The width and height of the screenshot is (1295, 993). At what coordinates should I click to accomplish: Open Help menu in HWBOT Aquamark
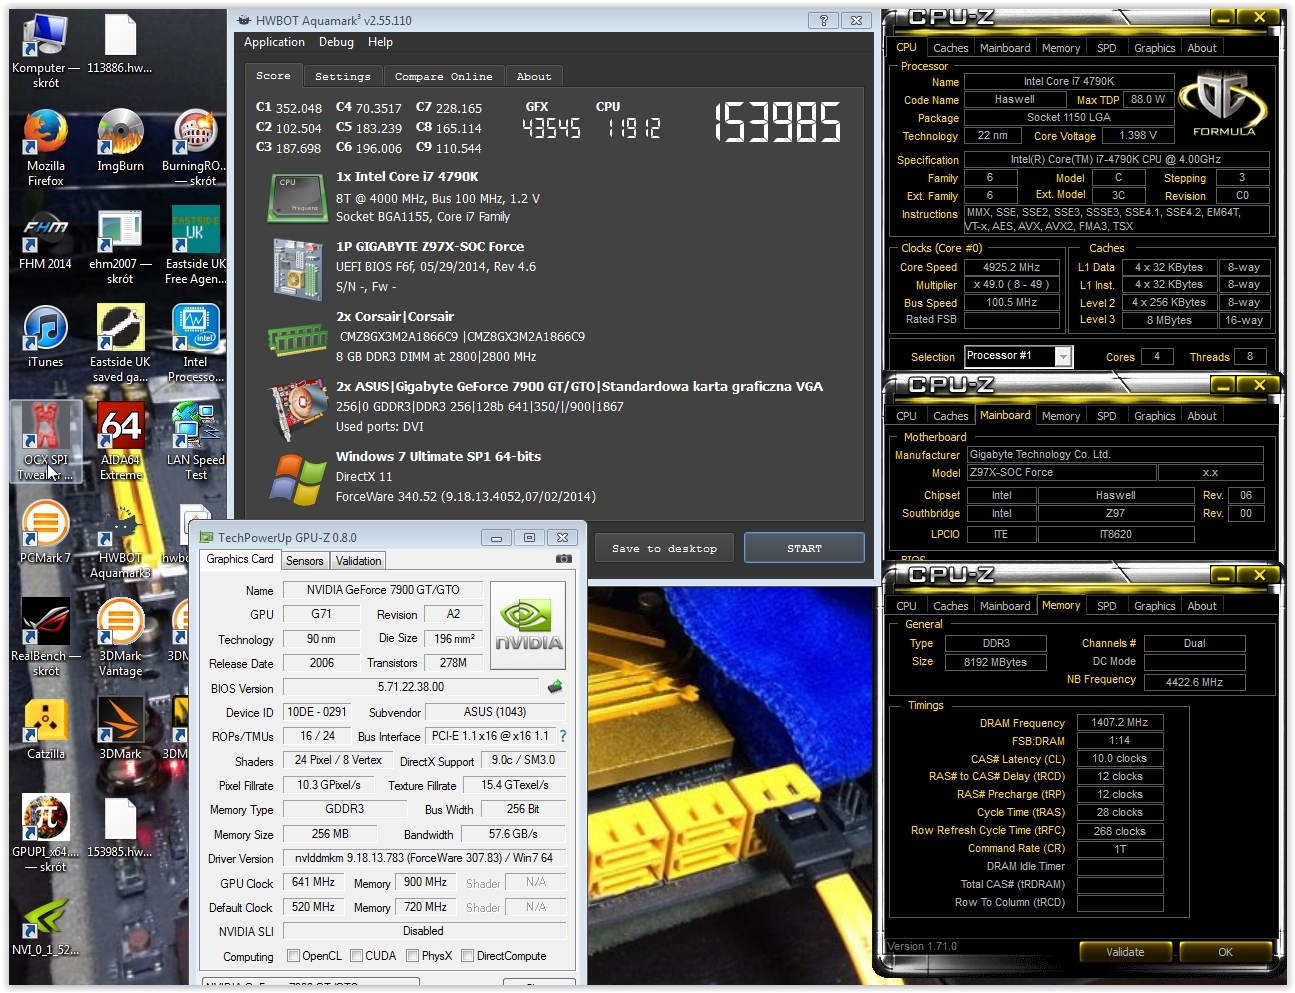(380, 42)
